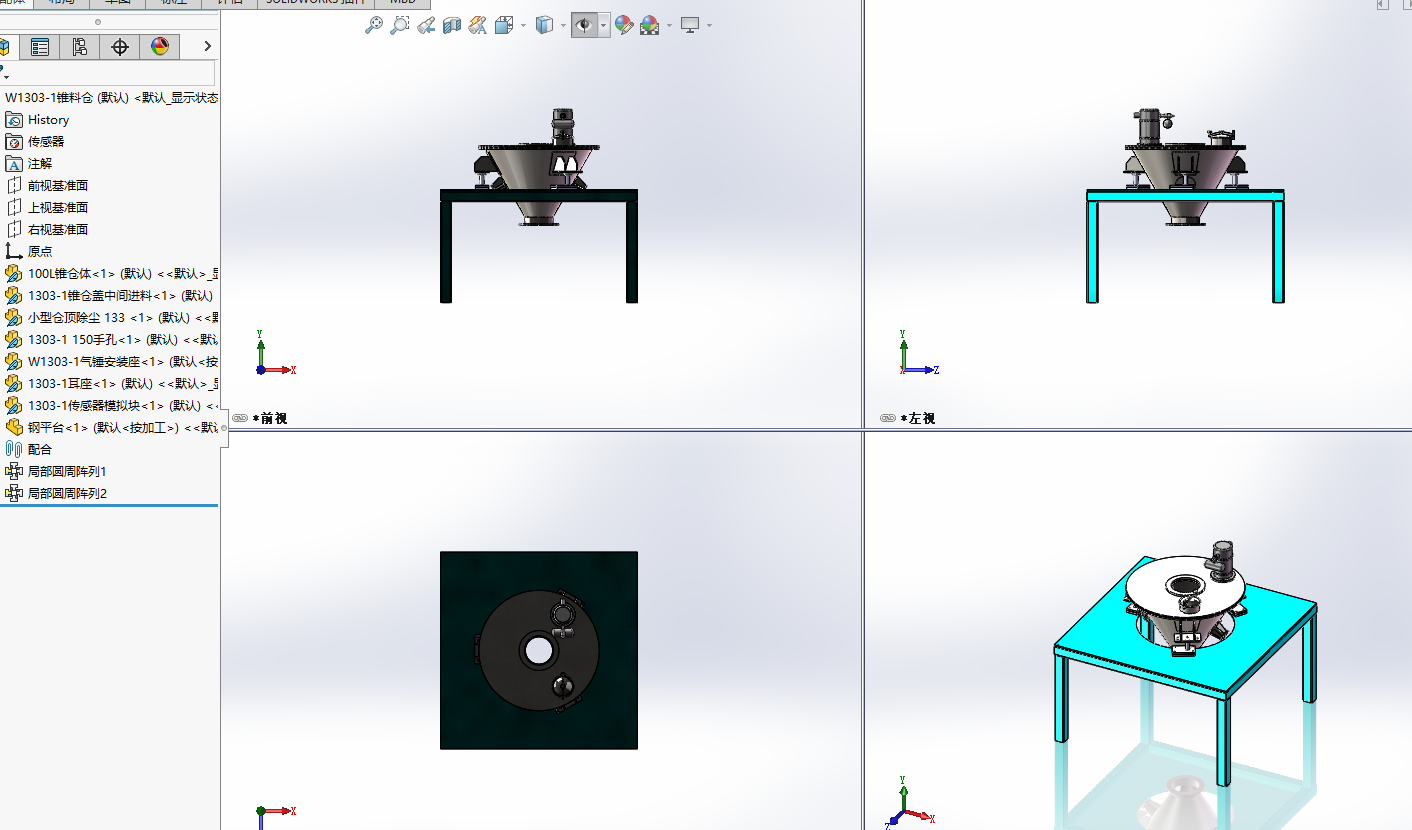1412x830 pixels.
Task: Click the hopper cone in the front-view pane
Action: pyautogui.click(x=525, y=168)
